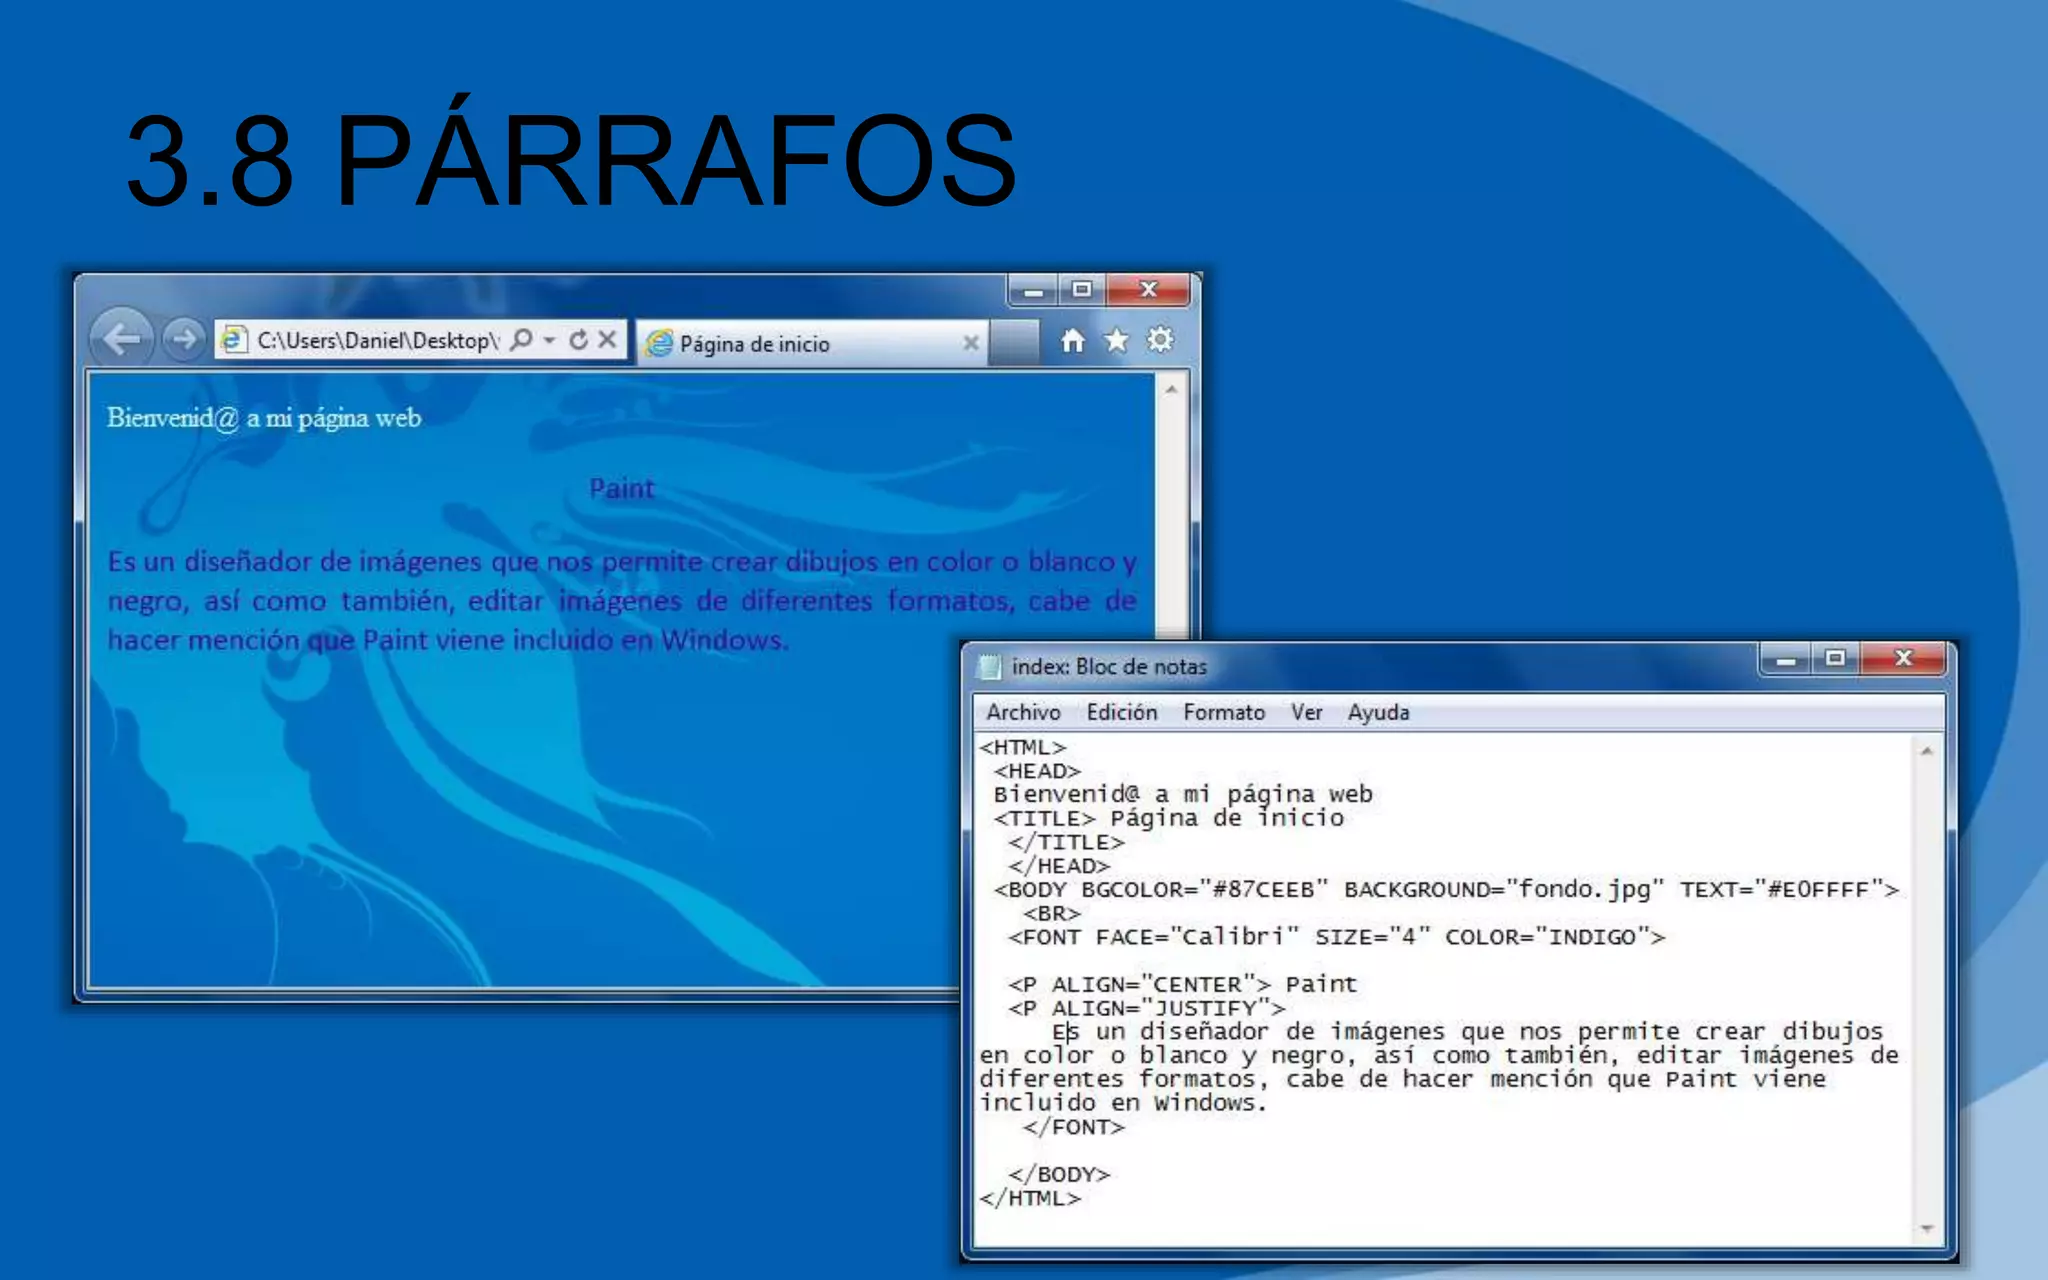Click the '<FONT FACE="Calibri"' line in Notepad
2048x1280 pixels.
coord(1336,937)
